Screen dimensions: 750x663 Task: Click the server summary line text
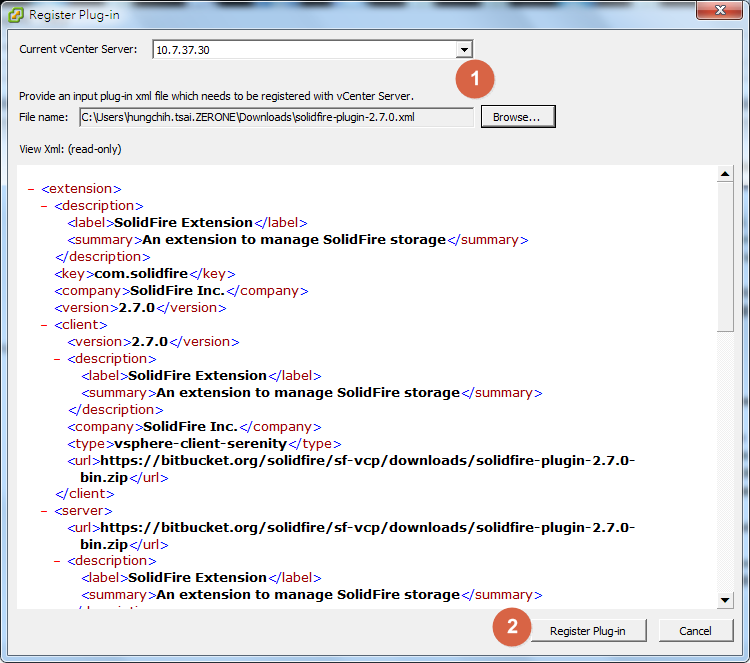tap(308, 595)
